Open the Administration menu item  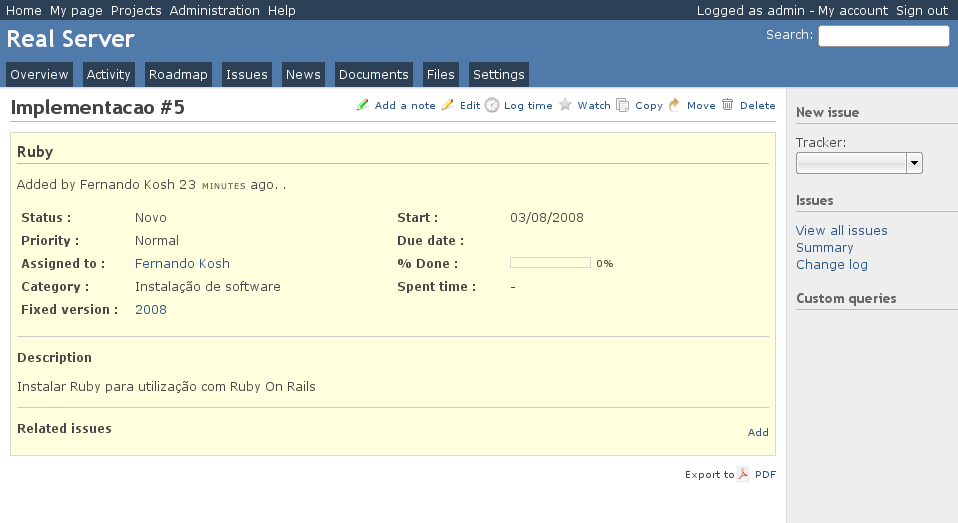214,10
